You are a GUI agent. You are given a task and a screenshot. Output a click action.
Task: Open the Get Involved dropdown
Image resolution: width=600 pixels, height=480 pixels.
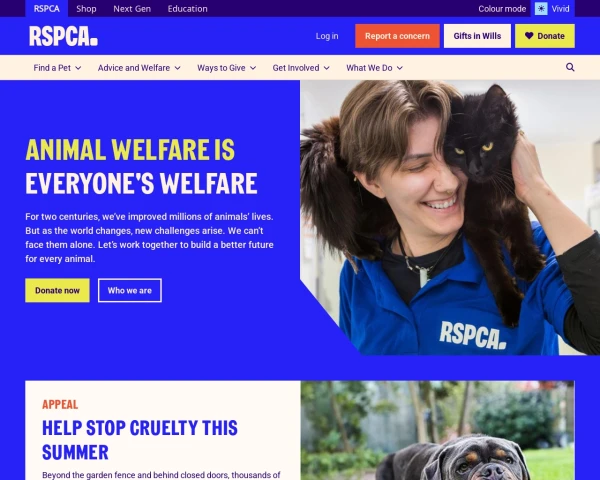tap(301, 68)
